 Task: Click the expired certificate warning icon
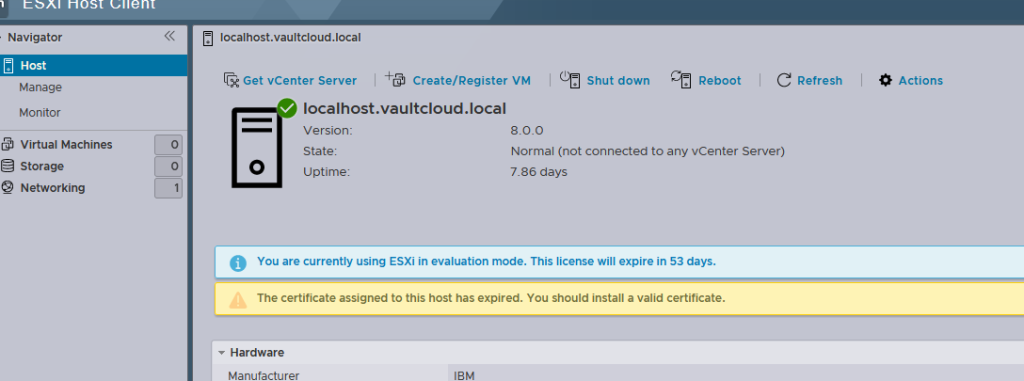(238, 299)
